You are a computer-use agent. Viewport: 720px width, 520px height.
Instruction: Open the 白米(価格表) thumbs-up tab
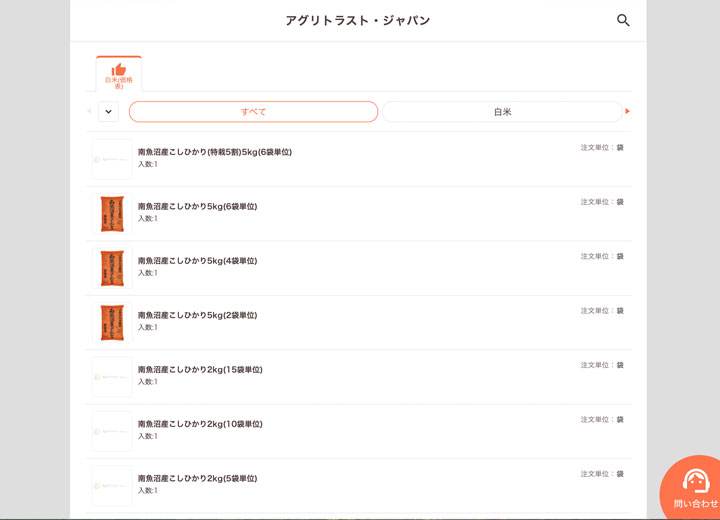pyautogui.click(x=118, y=74)
